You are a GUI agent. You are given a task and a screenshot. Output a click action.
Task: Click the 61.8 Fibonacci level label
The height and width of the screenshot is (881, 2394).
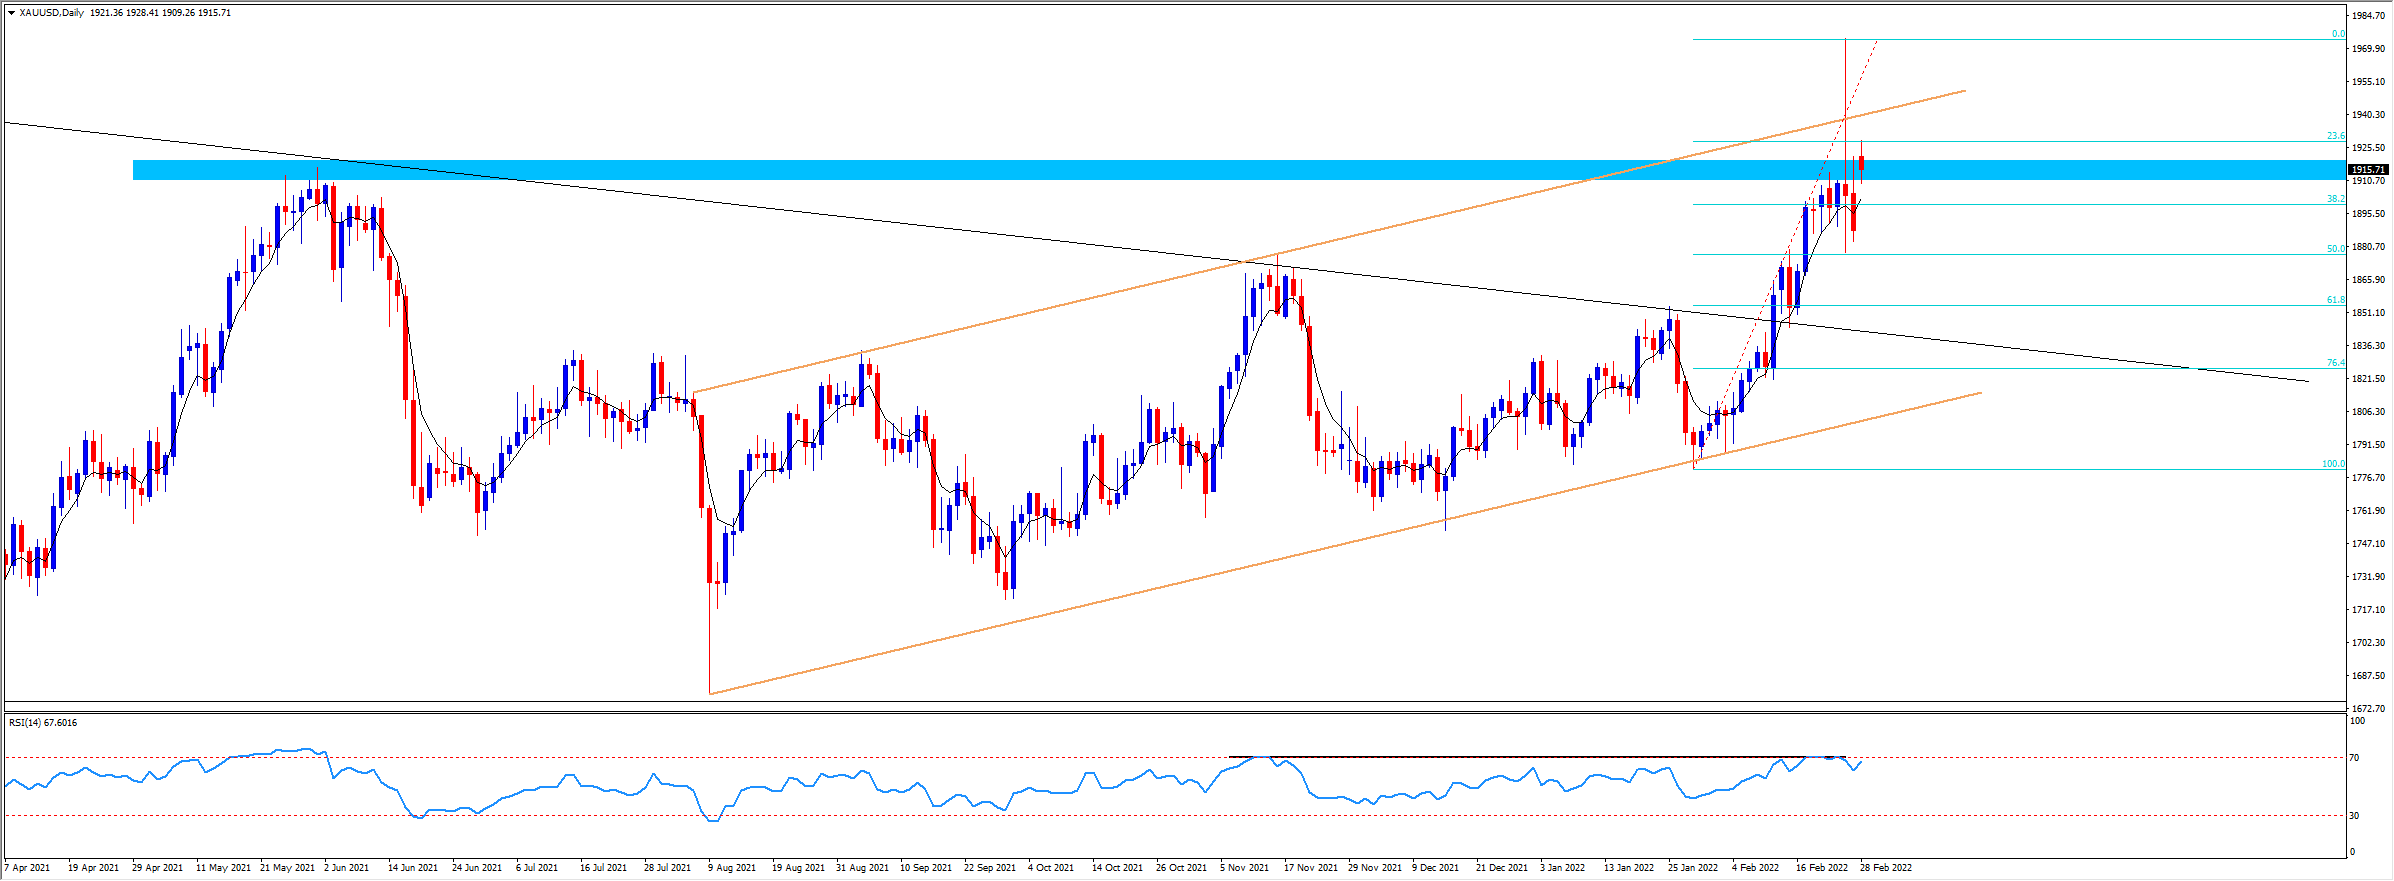(x=2335, y=300)
